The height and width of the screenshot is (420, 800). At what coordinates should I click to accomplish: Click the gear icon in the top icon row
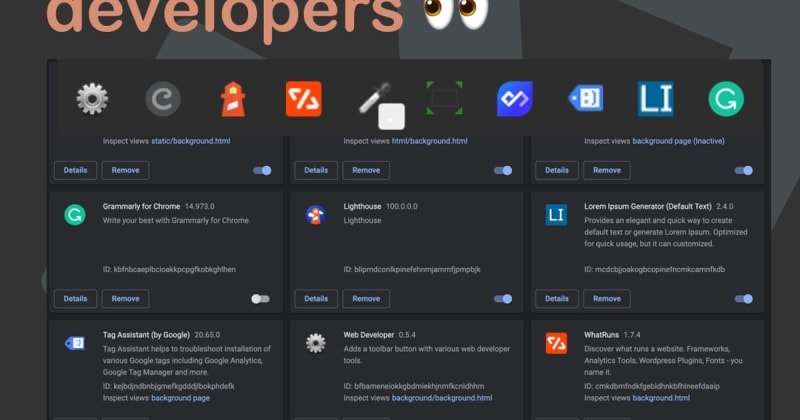(x=92, y=99)
